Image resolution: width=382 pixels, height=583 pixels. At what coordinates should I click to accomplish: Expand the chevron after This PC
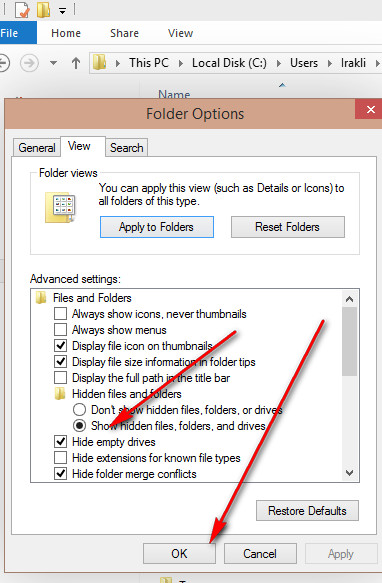(181, 63)
